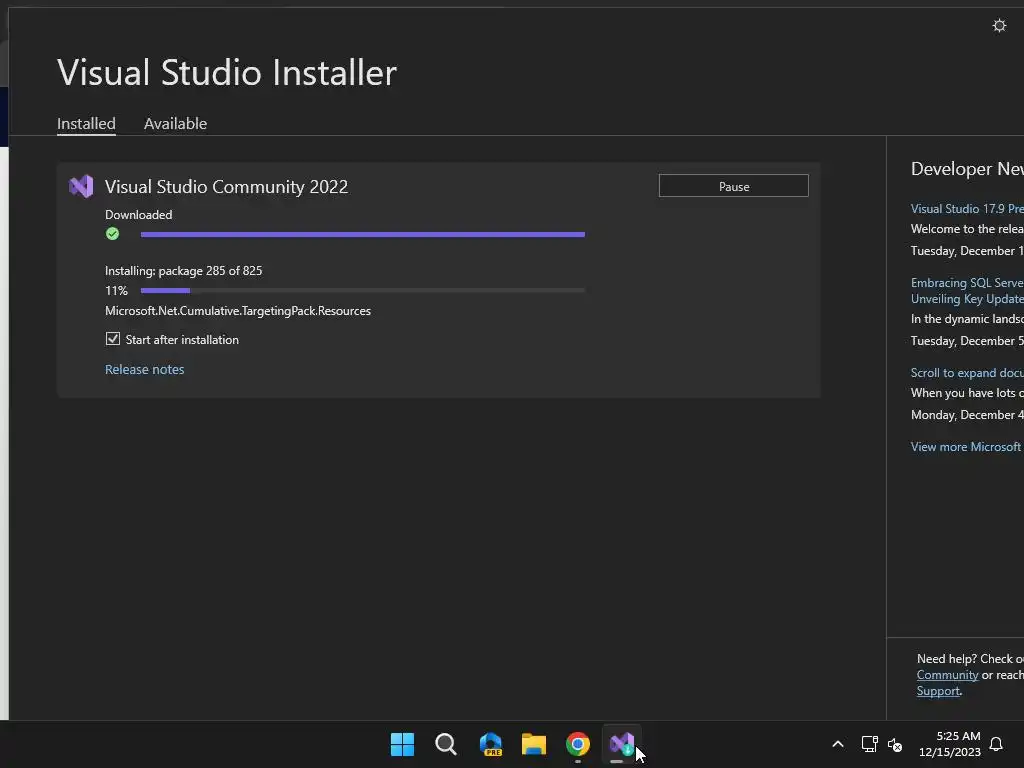This screenshot has width=1024, height=768.
Task: Open the Release notes link
Action: tap(144, 370)
